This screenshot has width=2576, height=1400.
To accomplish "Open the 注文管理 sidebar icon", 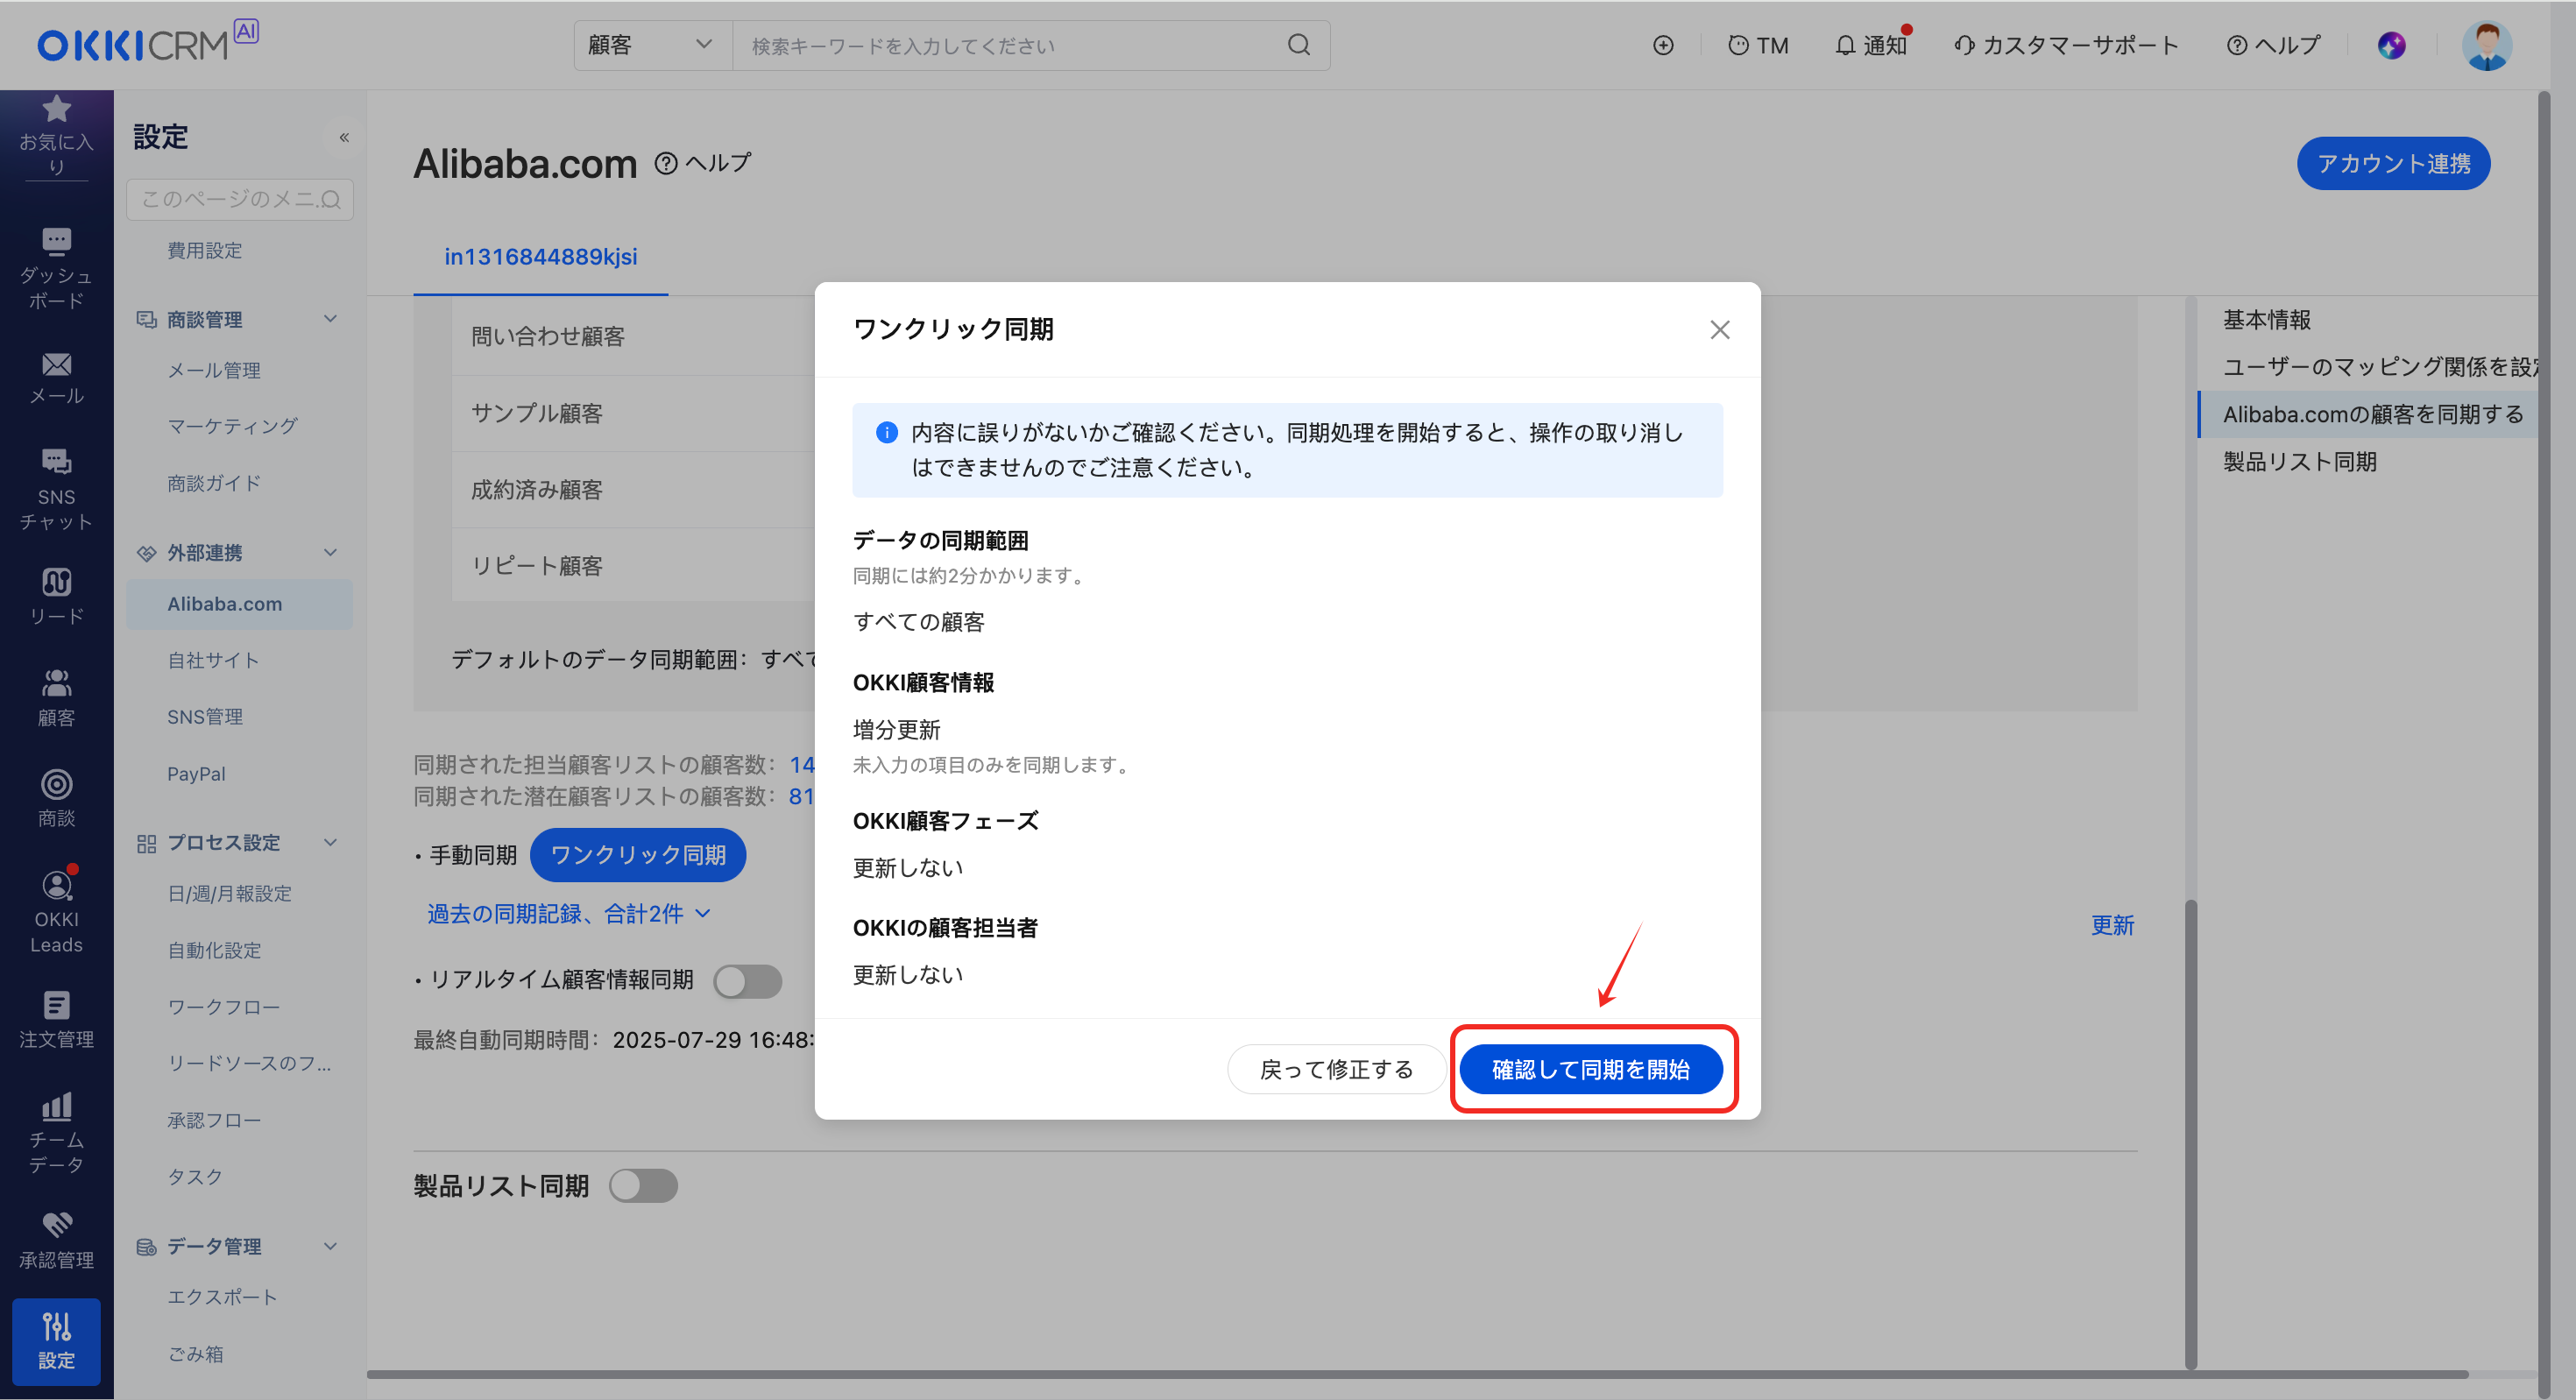I will pos(56,1005).
